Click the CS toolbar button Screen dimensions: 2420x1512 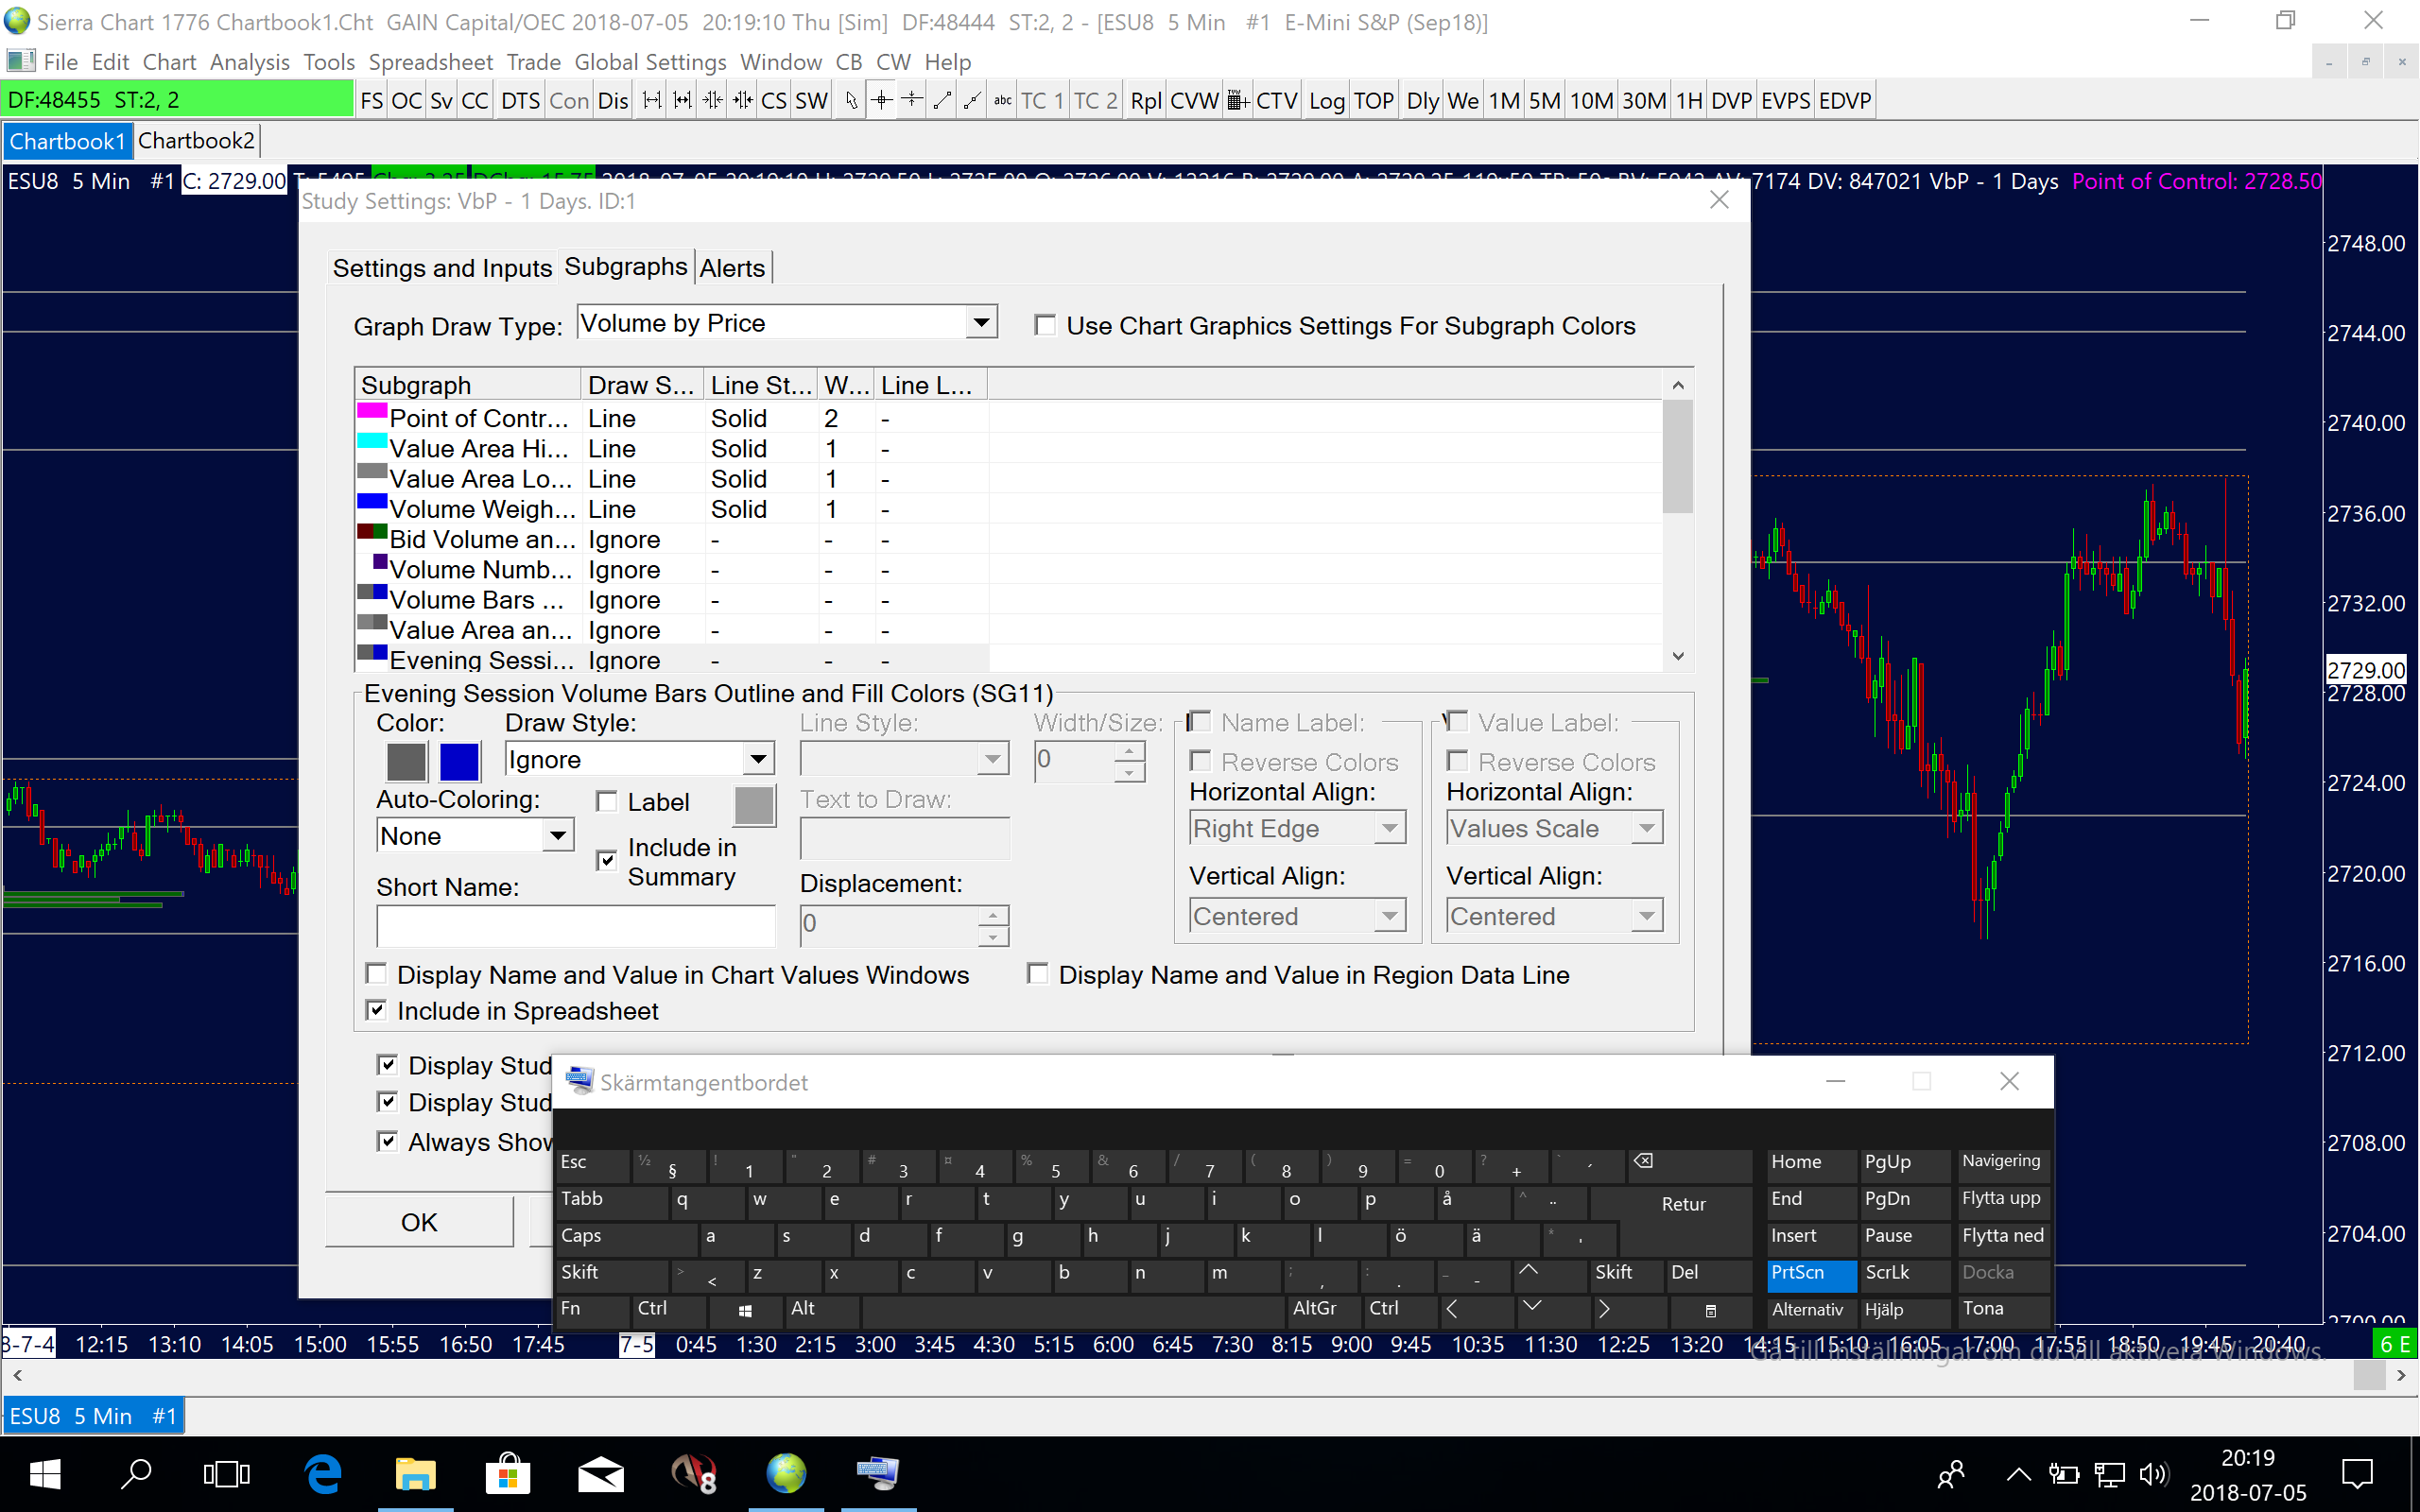point(773,101)
